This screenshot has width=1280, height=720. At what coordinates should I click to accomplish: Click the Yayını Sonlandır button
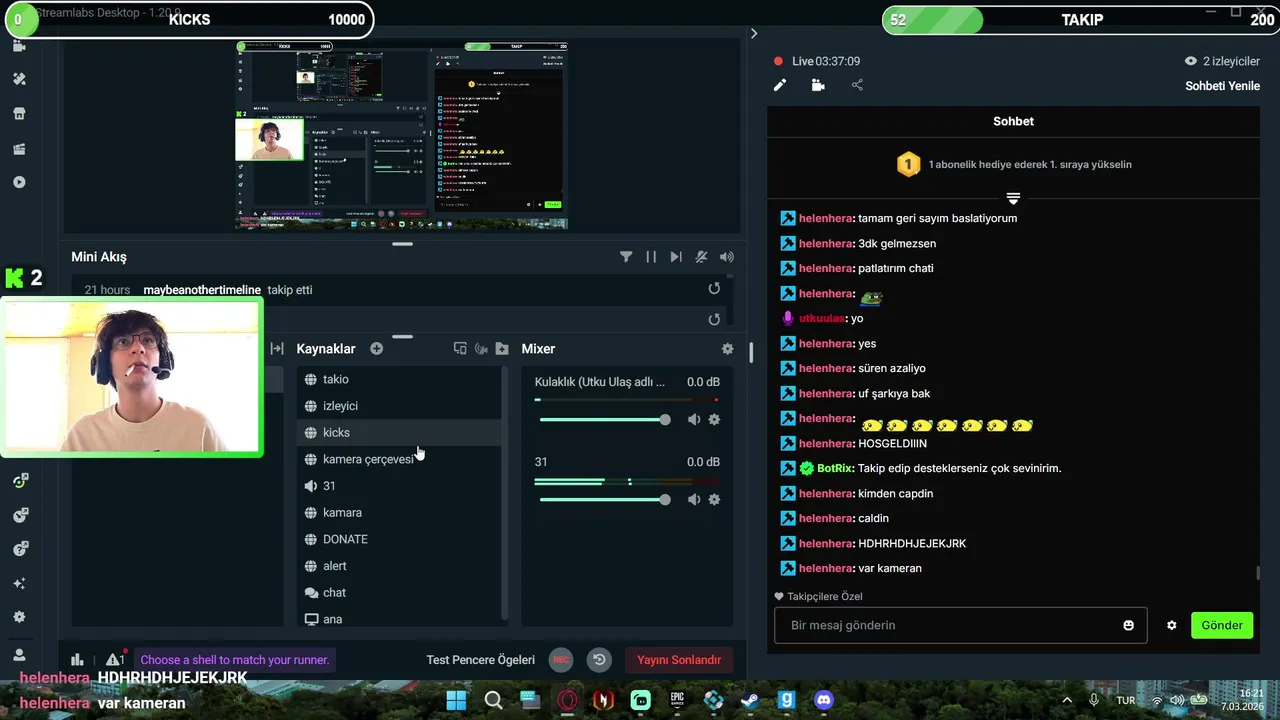click(x=679, y=660)
